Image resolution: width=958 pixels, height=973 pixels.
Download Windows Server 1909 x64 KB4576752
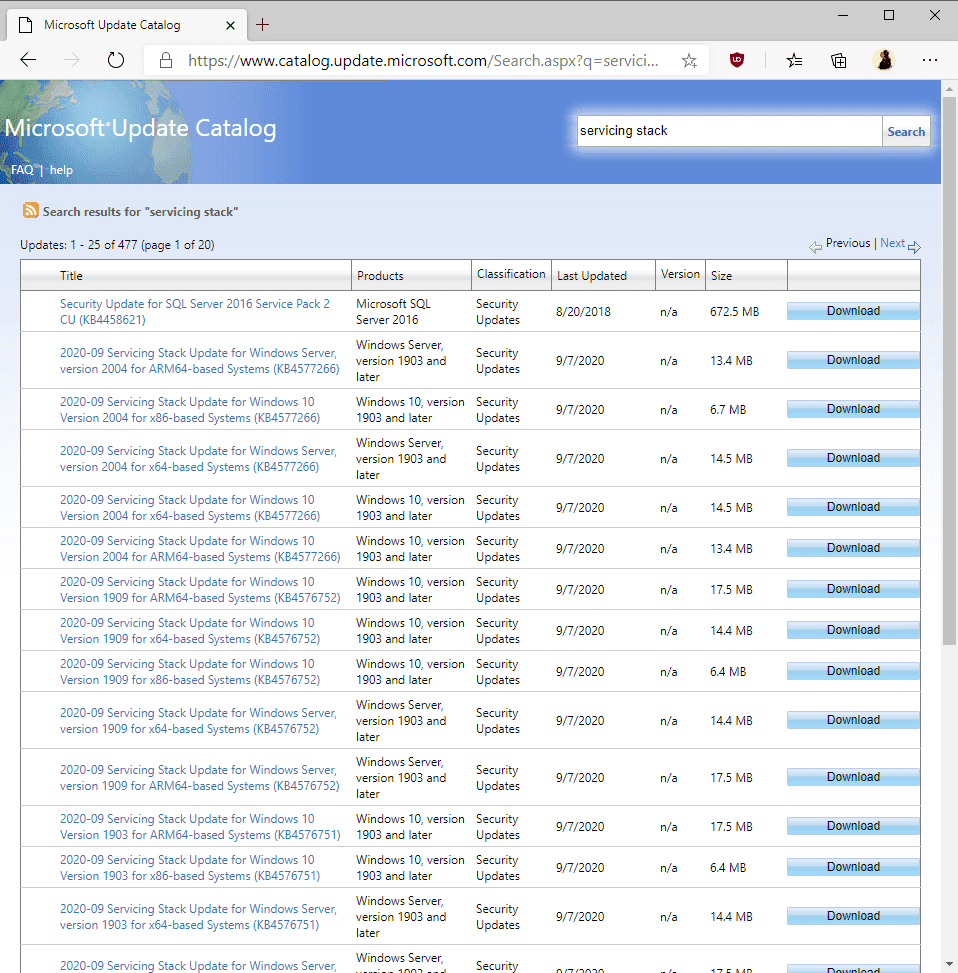pyautogui.click(x=853, y=720)
